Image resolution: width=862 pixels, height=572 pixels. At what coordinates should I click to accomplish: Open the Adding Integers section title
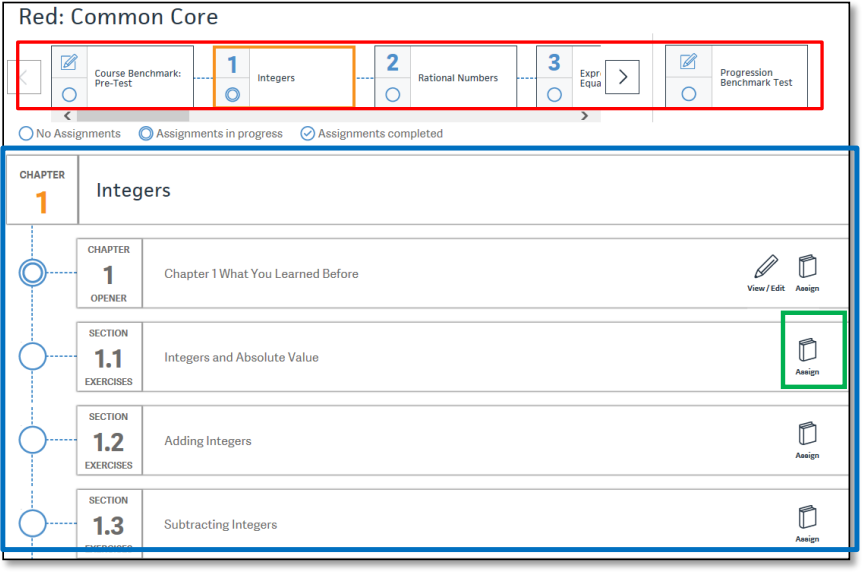tap(208, 441)
